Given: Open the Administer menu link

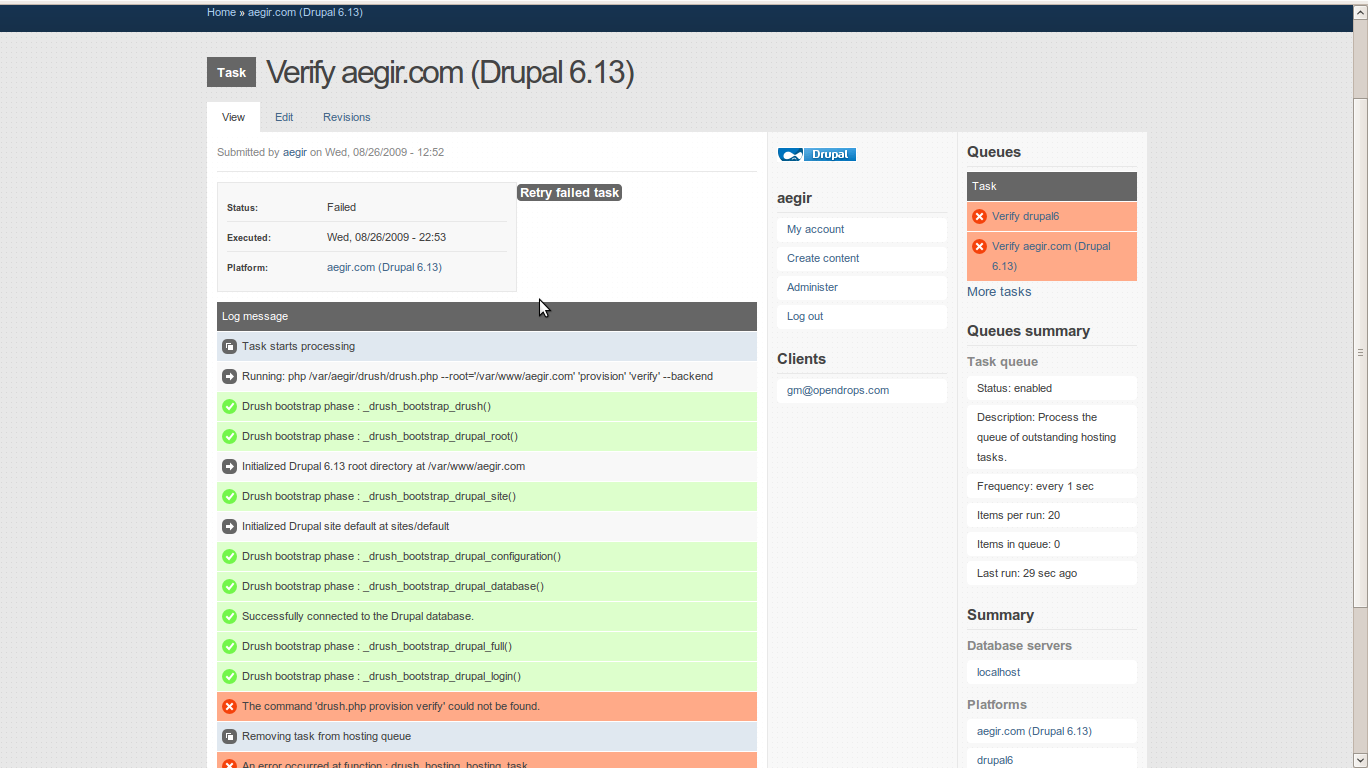Looking at the screenshot, I should coord(812,287).
